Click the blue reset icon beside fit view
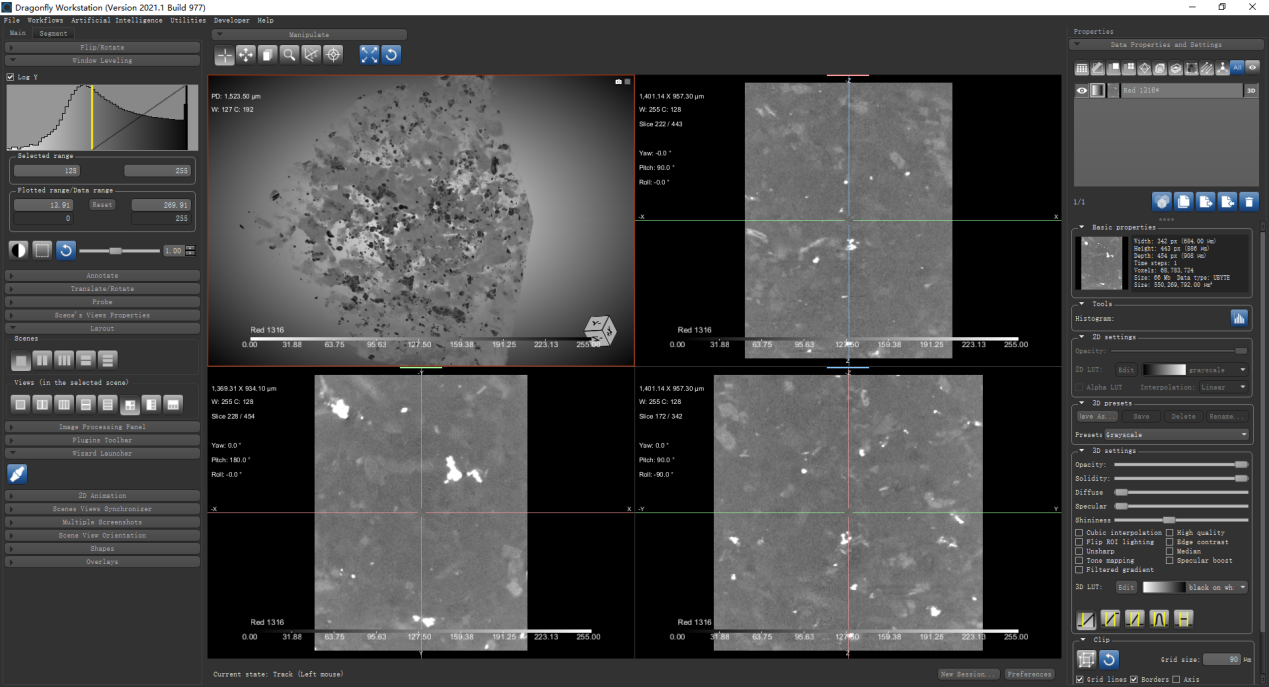 coord(391,55)
